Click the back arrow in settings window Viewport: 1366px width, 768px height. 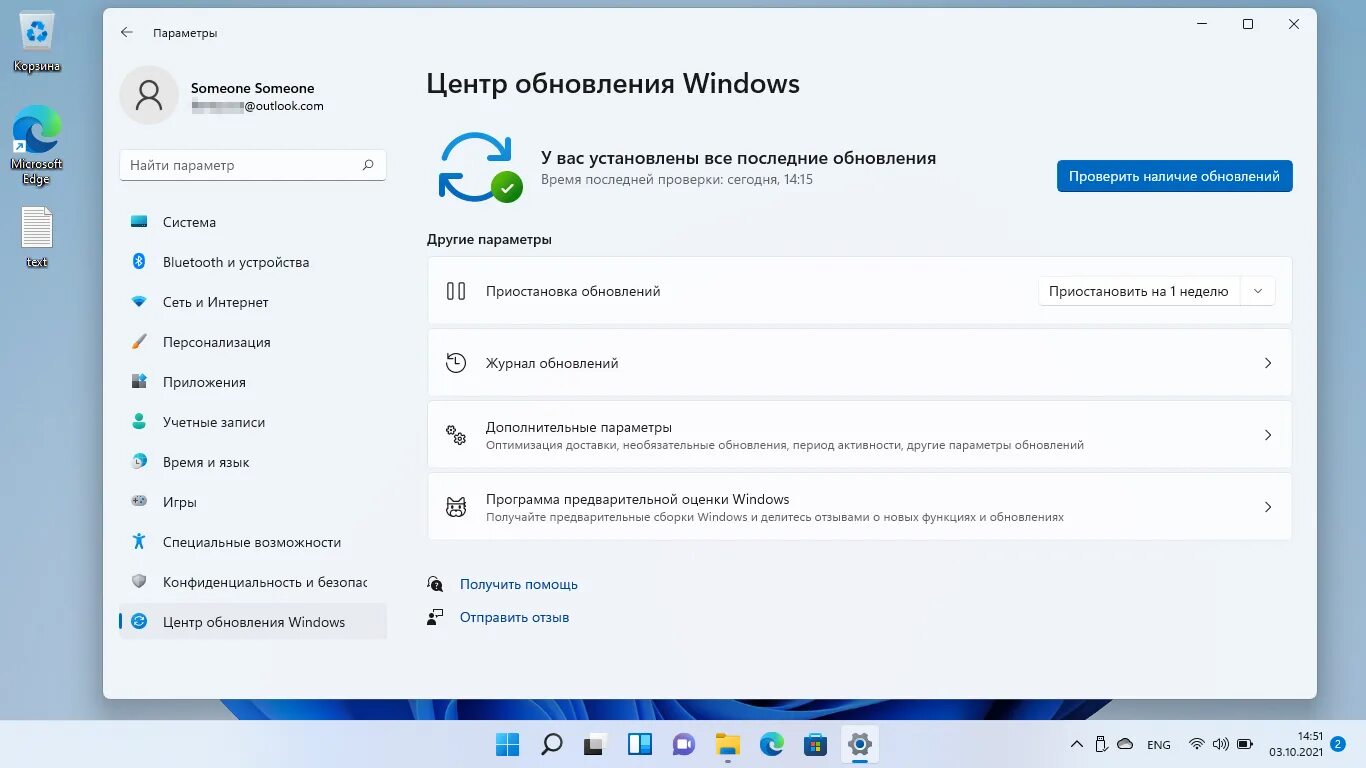tap(127, 32)
